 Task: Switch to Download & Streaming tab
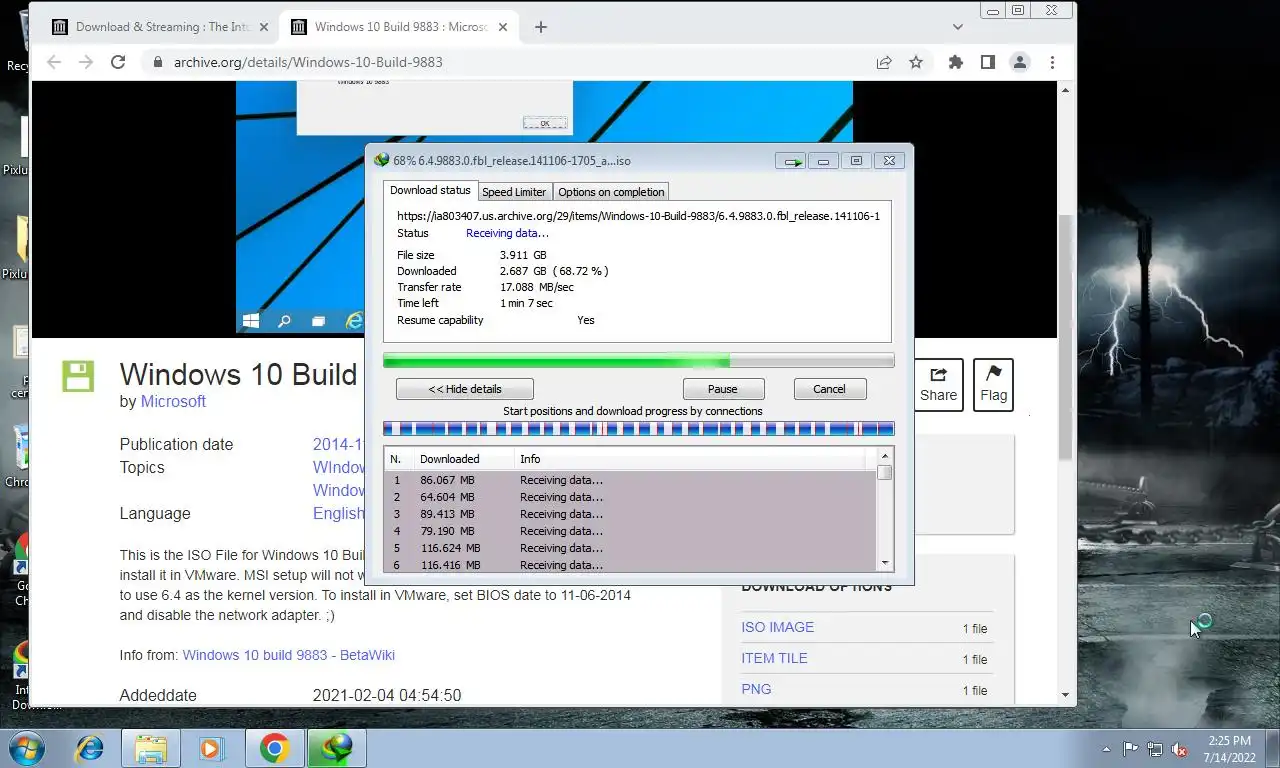pyautogui.click(x=160, y=27)
